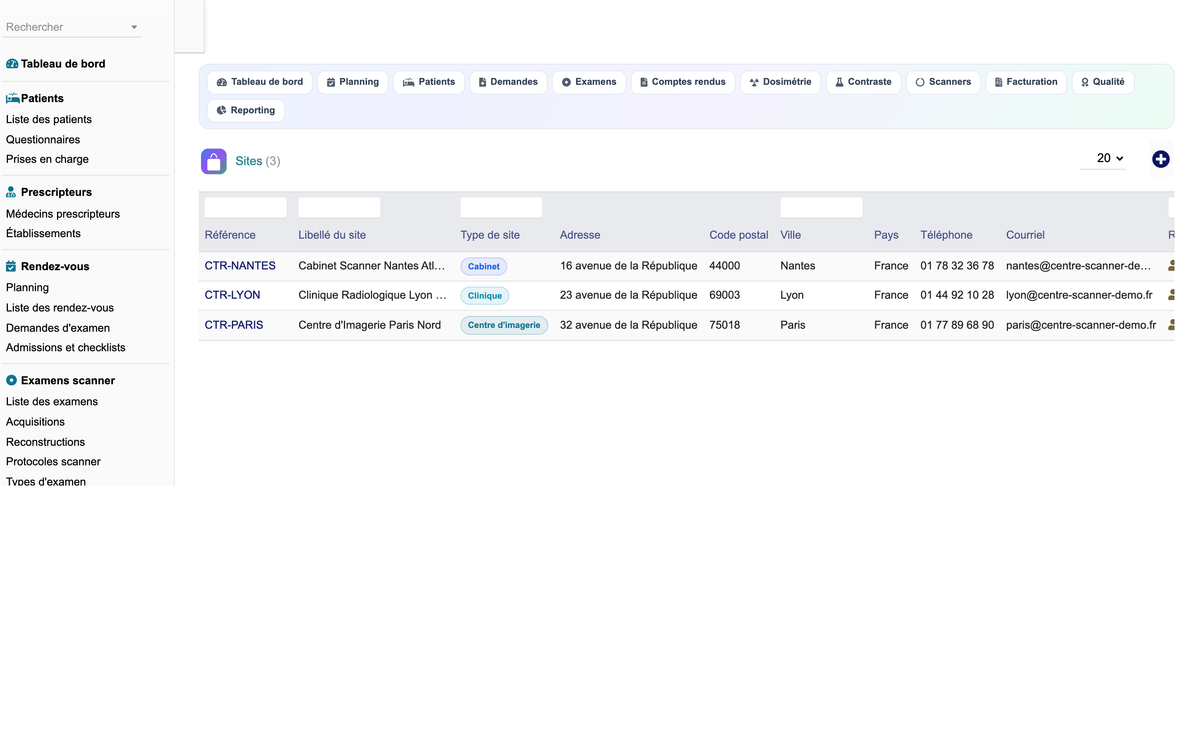Sort by the Type de site header
This screenshot has height=743, width=1200.
click(x=490, y=235)
